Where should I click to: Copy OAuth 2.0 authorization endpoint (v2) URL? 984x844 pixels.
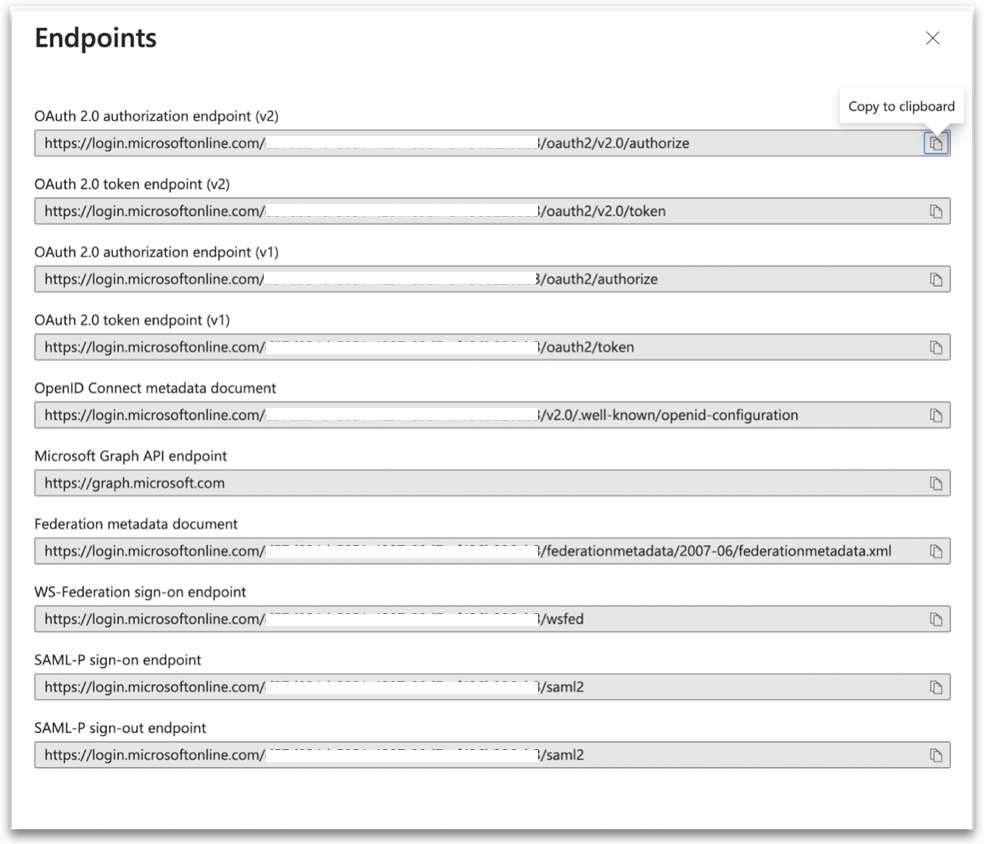click(936, 143)
